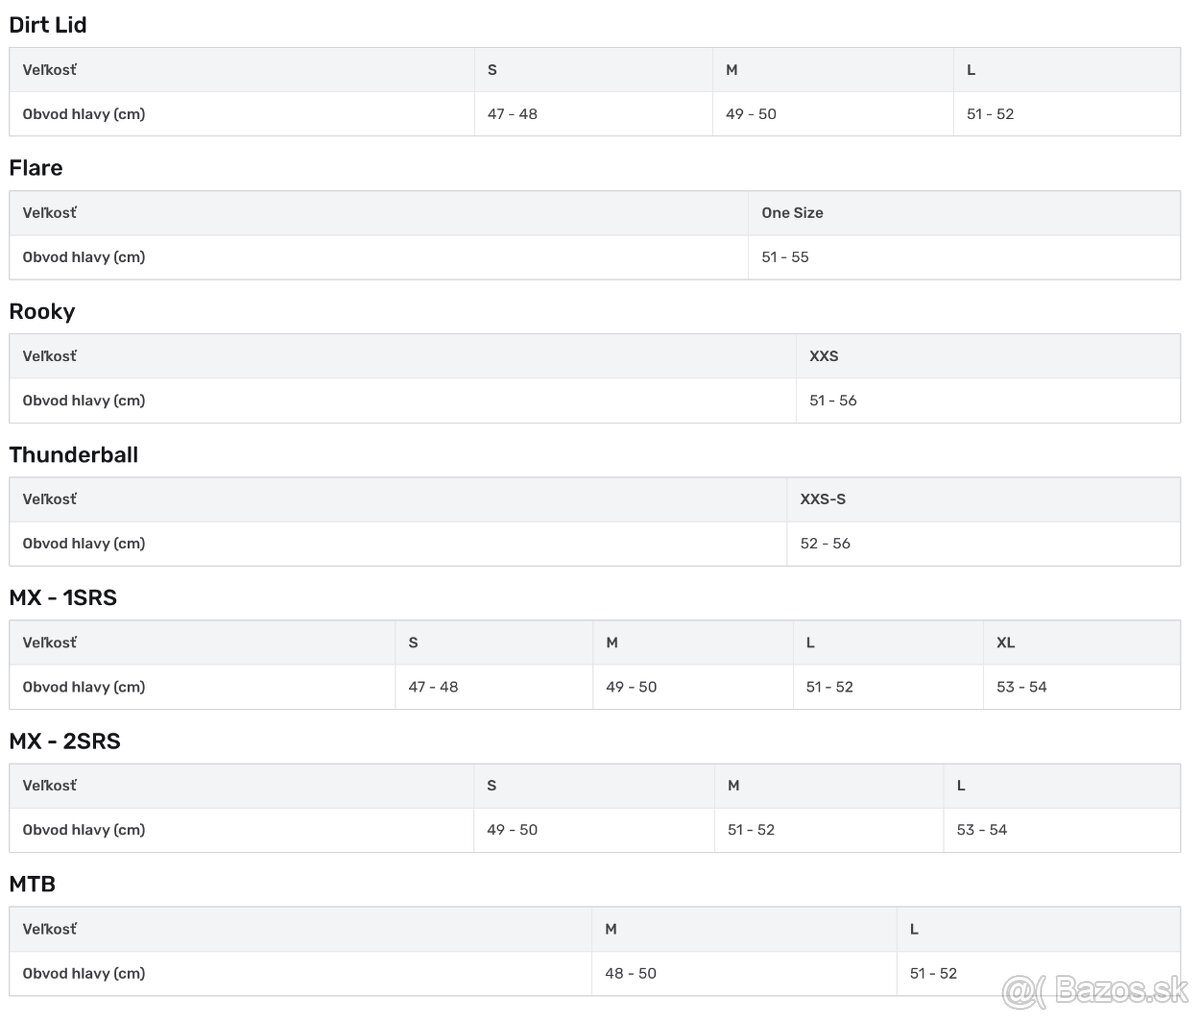The image size is (1200, 1020).
Task: Click the 48 - 50 value in MTB table
Action: pos(631,973)
